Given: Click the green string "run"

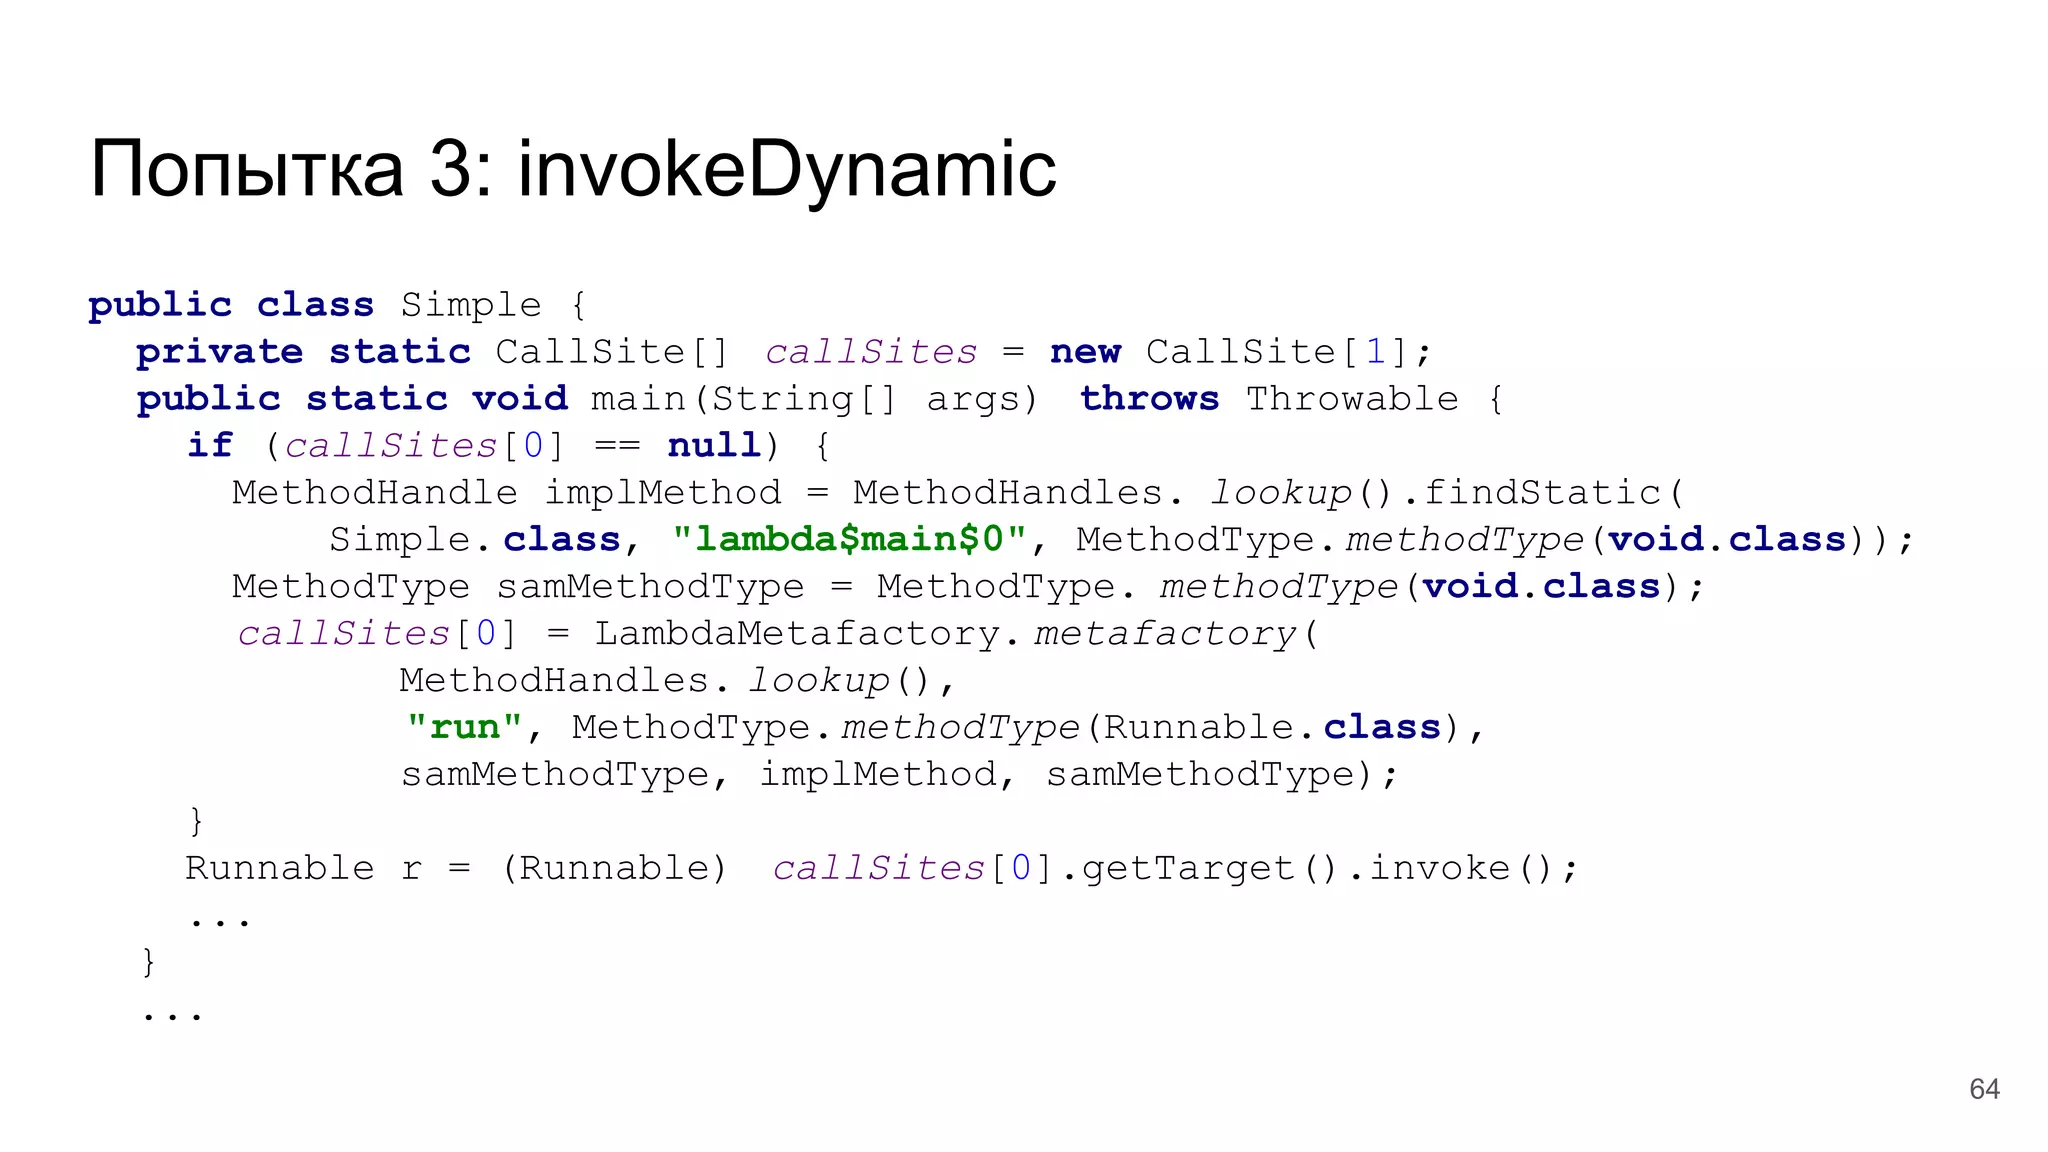Looking at the screenshot, I should tap(465, 727).
